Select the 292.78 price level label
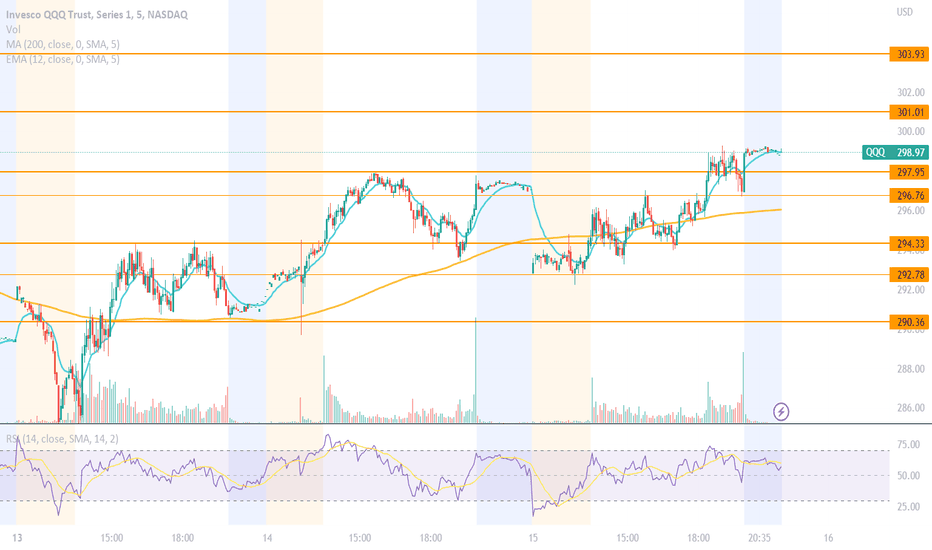The height and width of the screenshot is (550, 932). pos(909,275)
